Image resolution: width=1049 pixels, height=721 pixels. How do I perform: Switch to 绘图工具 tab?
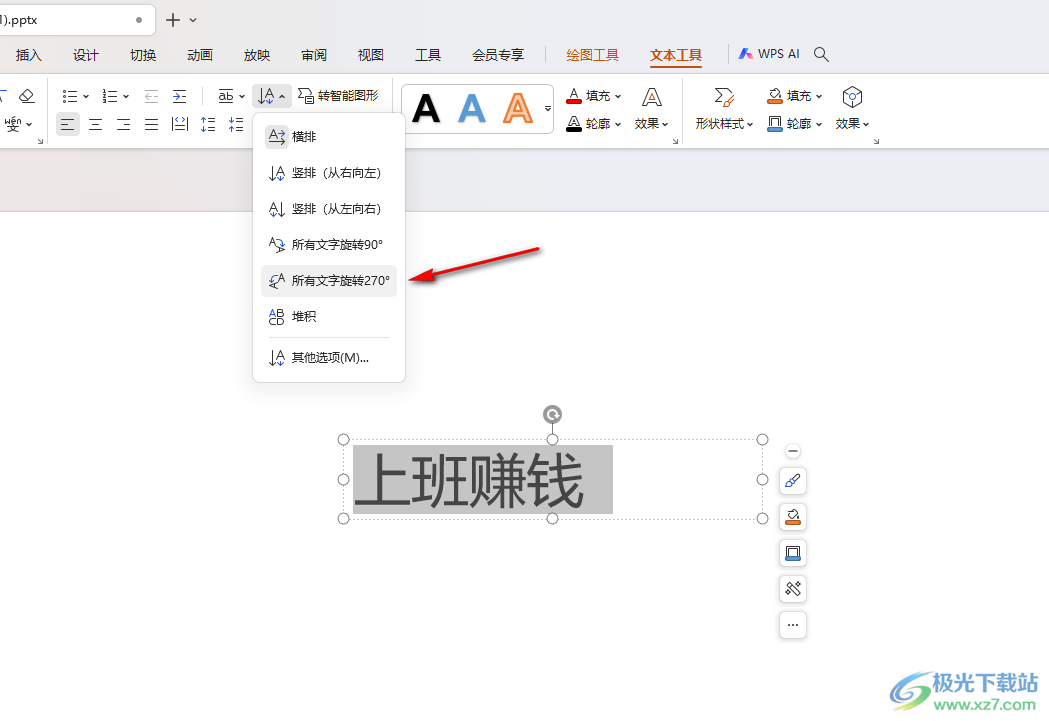(x=593, y=55)
